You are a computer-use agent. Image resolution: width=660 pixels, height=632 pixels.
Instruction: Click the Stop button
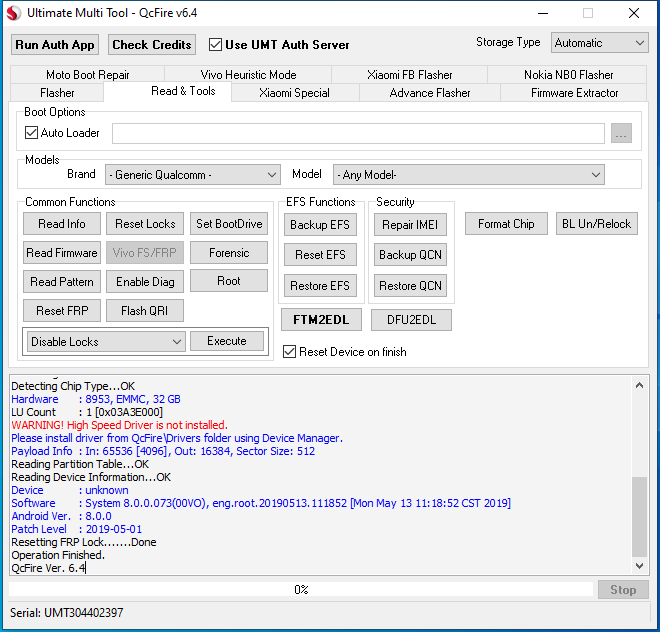coord(623,589)
